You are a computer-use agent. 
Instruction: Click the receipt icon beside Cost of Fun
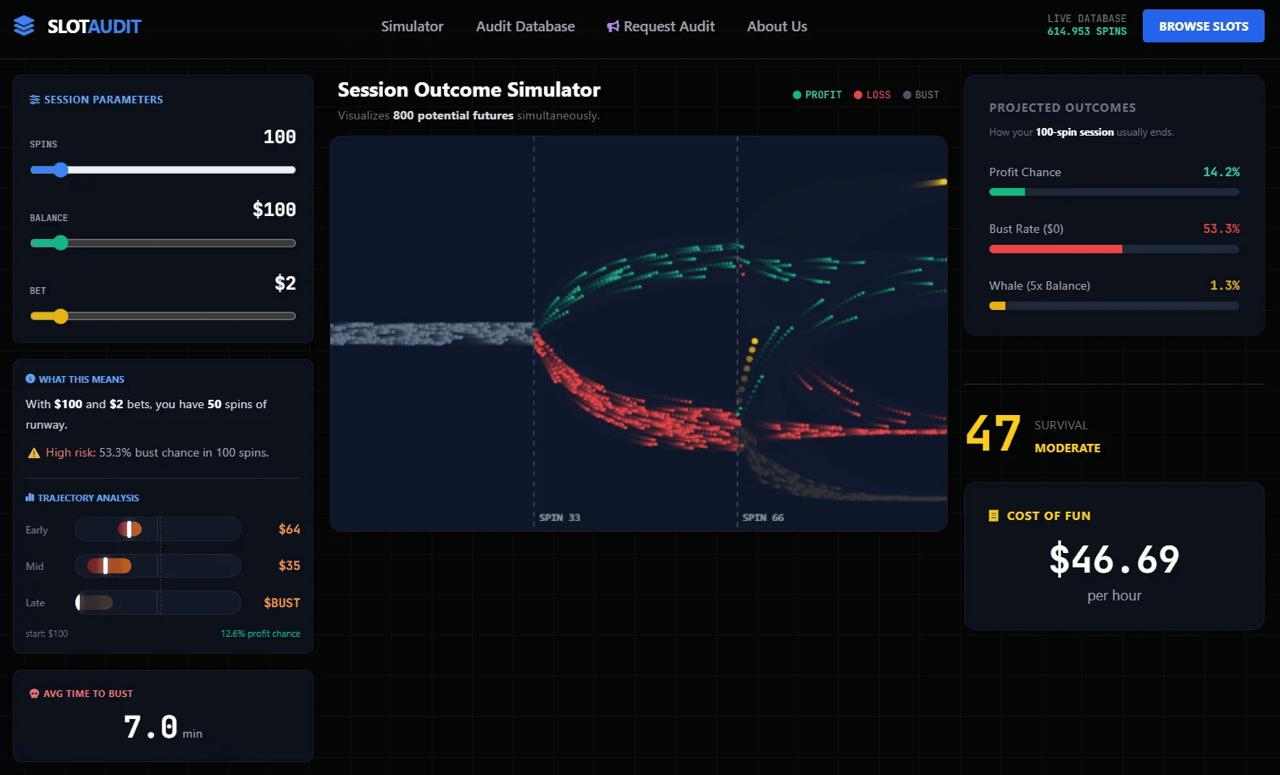993,516
